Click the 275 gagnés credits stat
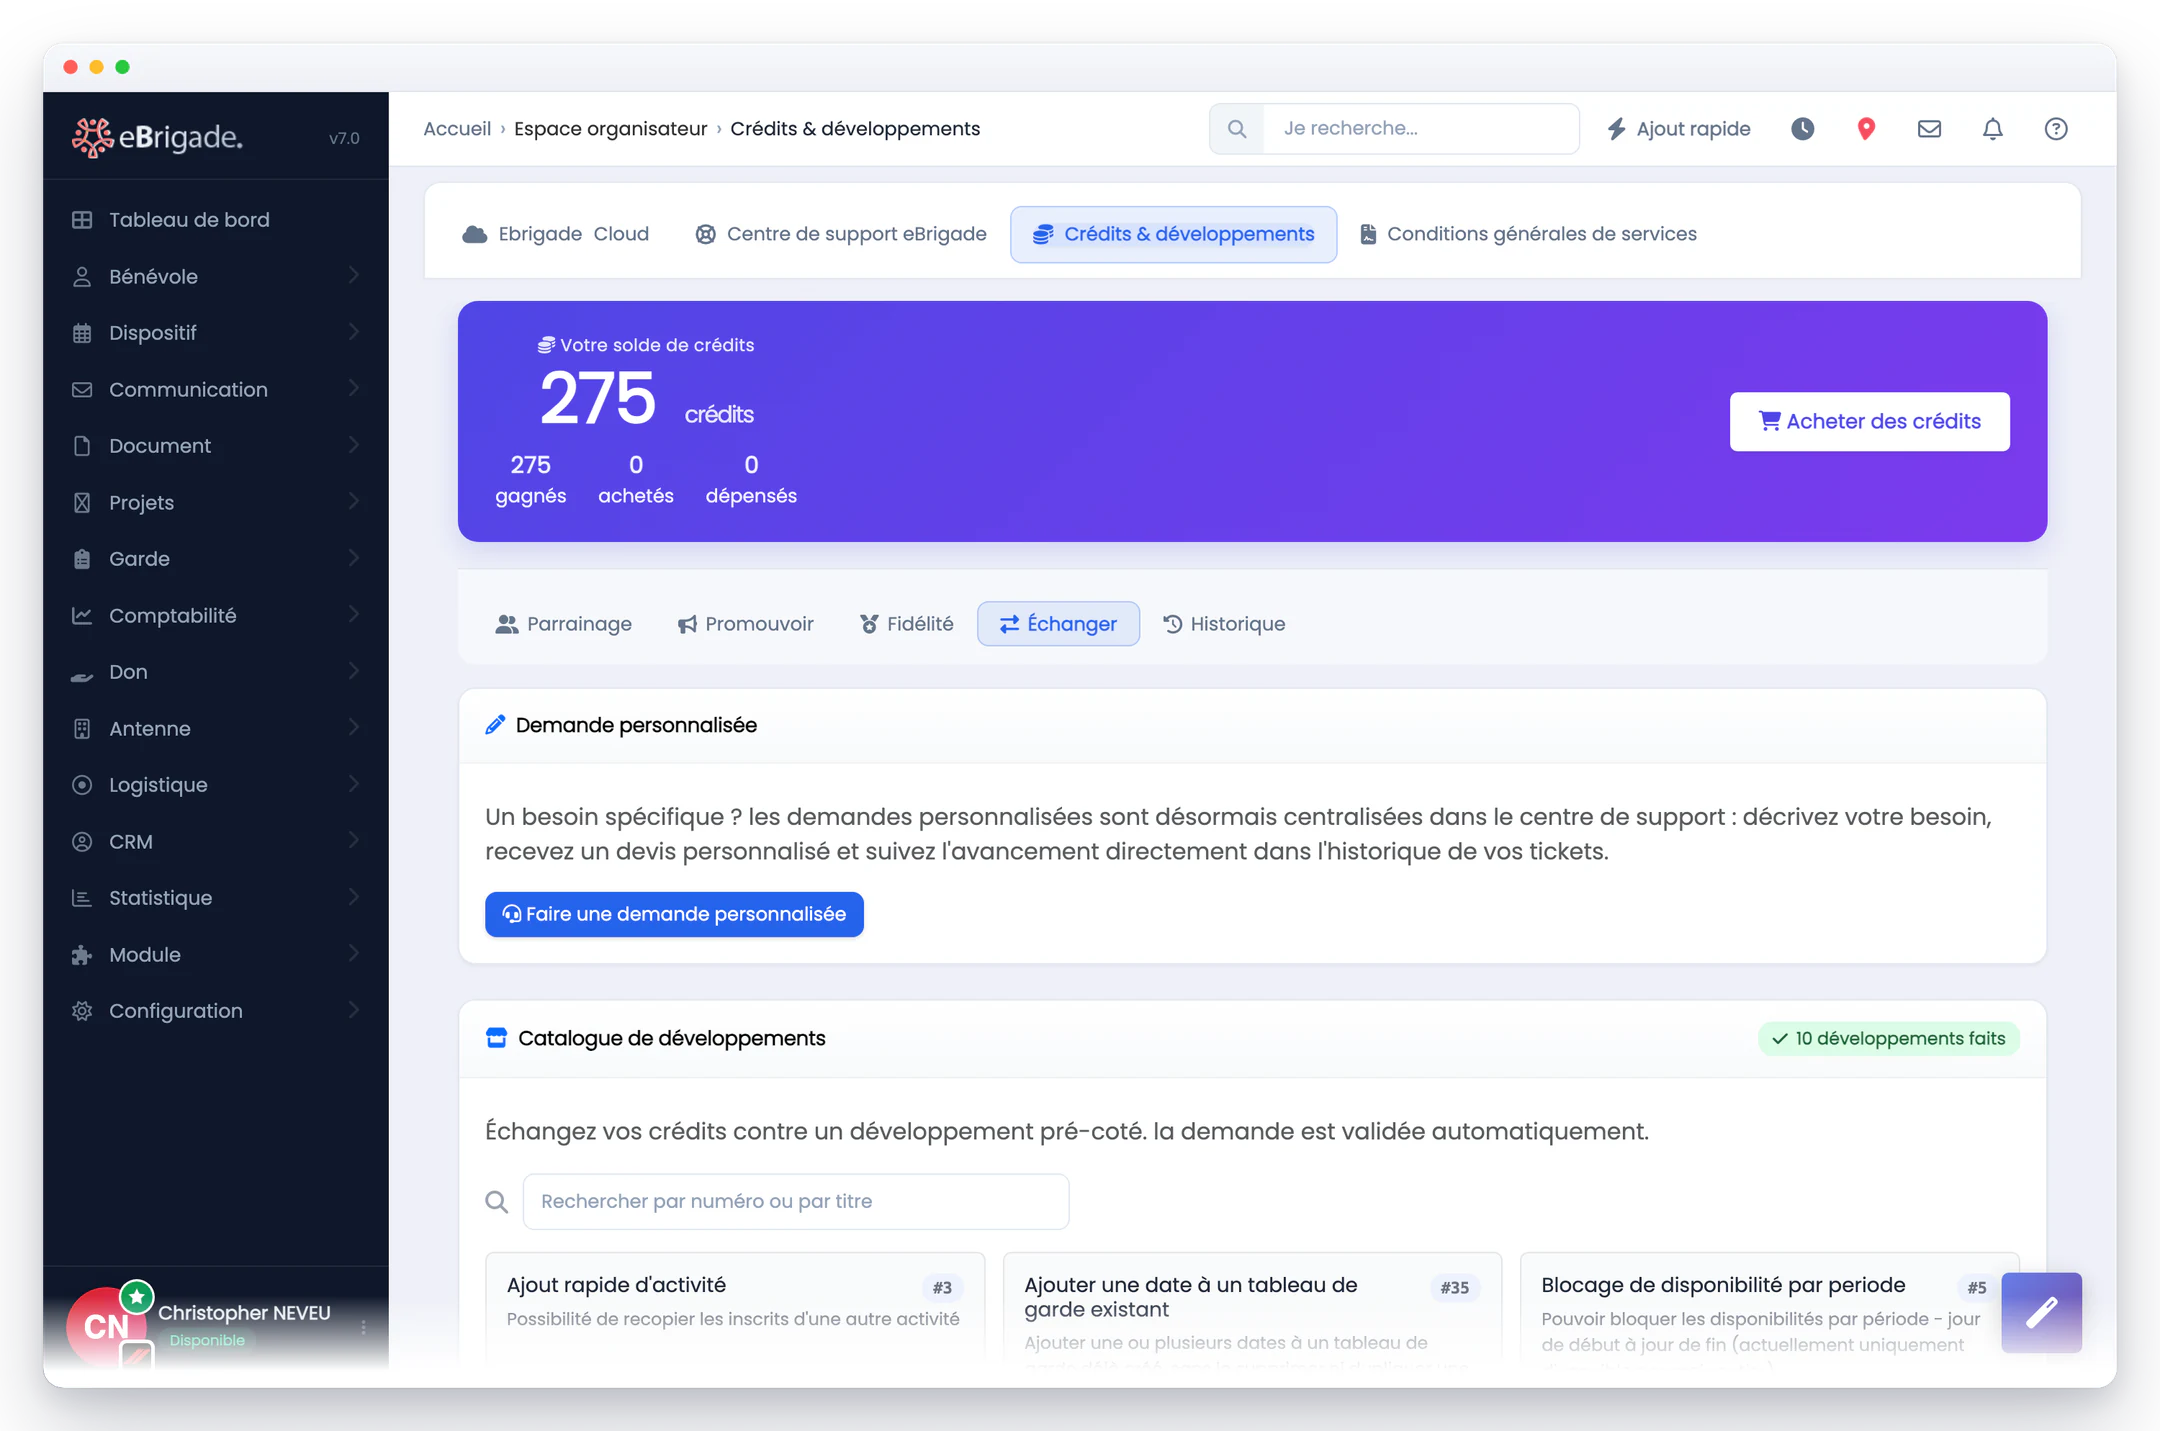This screenshot has width=2160, height=1431. pos(530,480)
